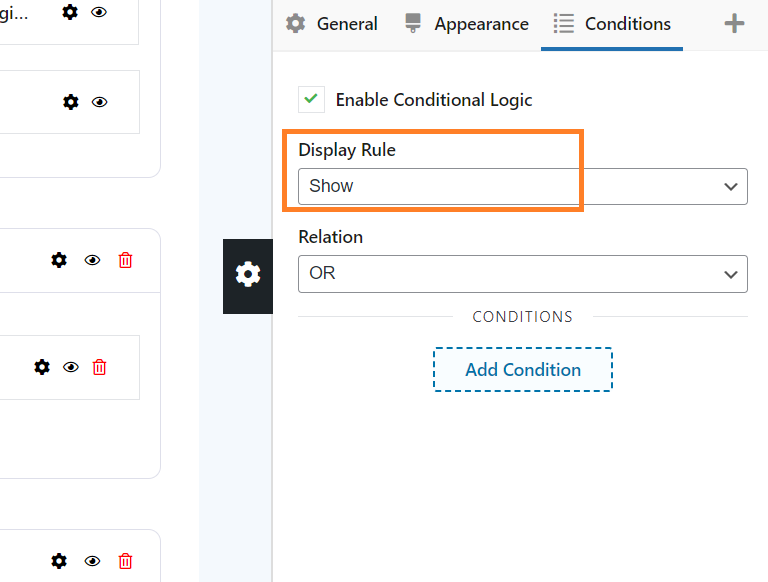Open settings gear in the boxed row beside trash

(x=42, y=367)
